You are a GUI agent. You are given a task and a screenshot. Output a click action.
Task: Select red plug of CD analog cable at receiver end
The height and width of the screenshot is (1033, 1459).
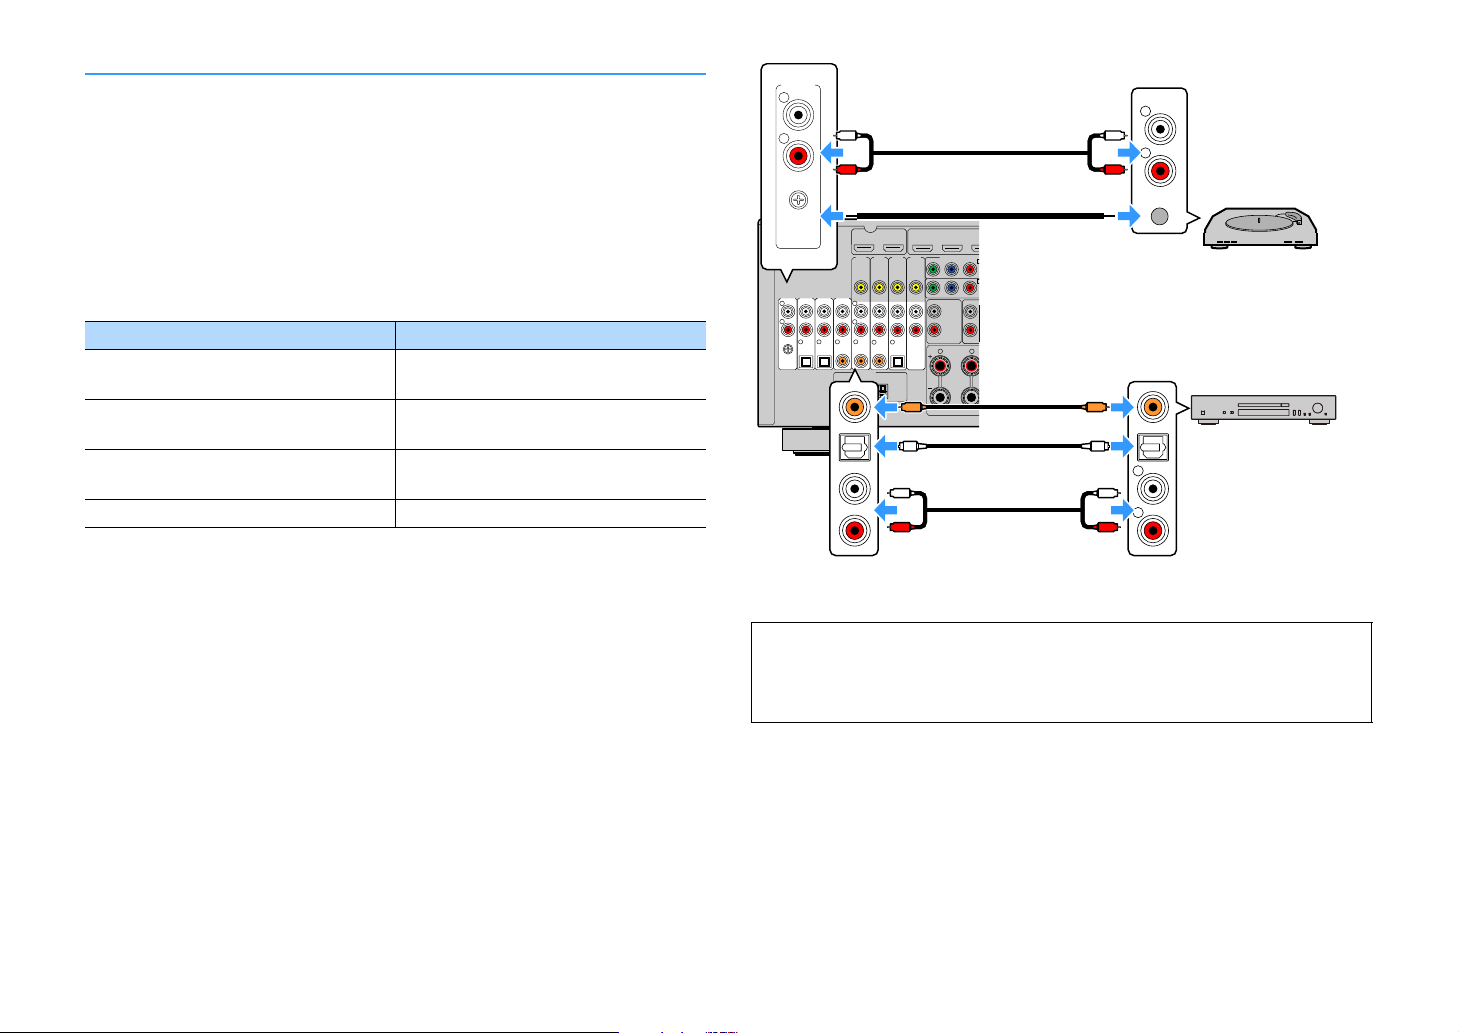(900, 526)
